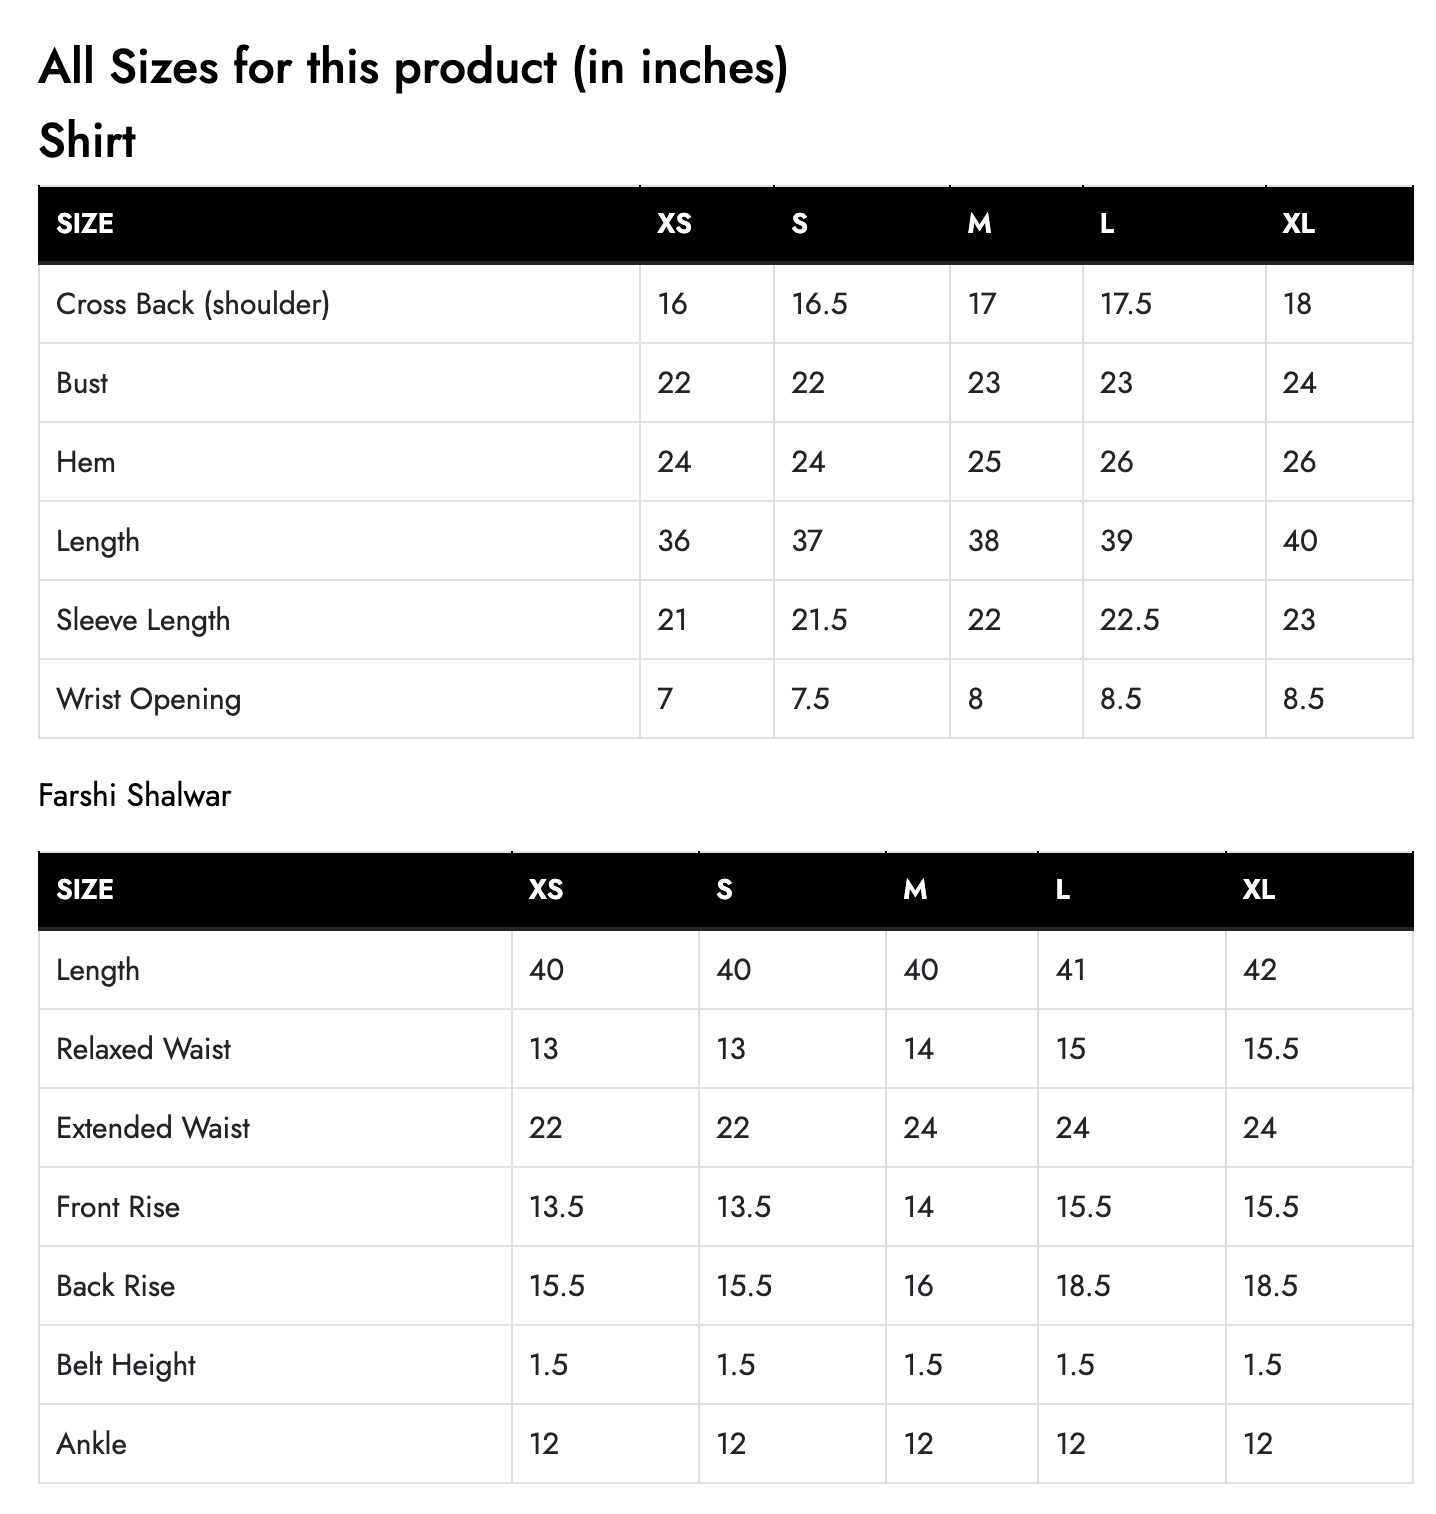Click the Extended Waist row label
Image resolution: width=1436 pixels, height=1514 pixels.
point(153,1127)
